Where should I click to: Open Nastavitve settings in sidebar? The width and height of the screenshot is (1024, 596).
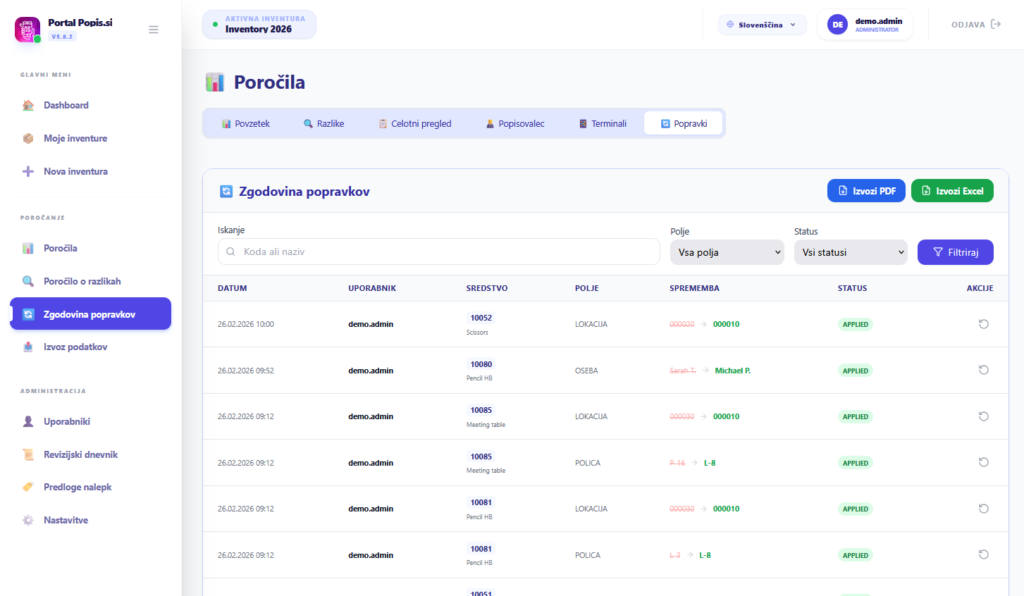point(66,520)
